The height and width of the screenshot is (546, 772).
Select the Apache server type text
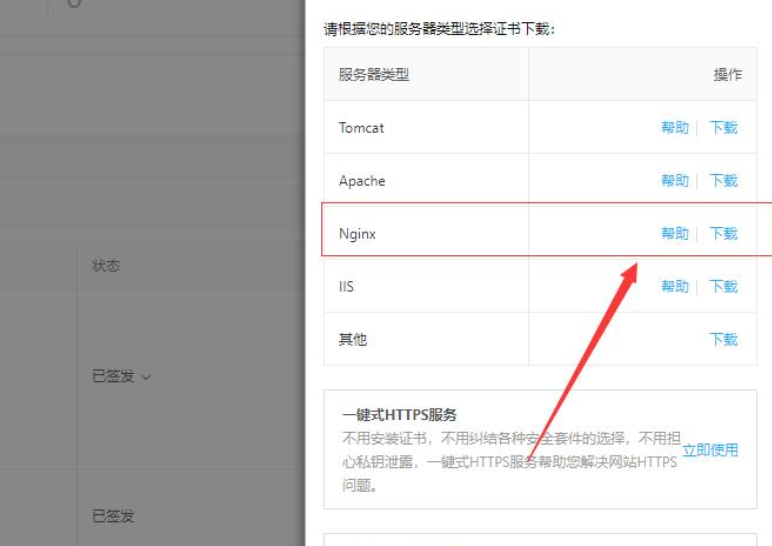[362, 181]
